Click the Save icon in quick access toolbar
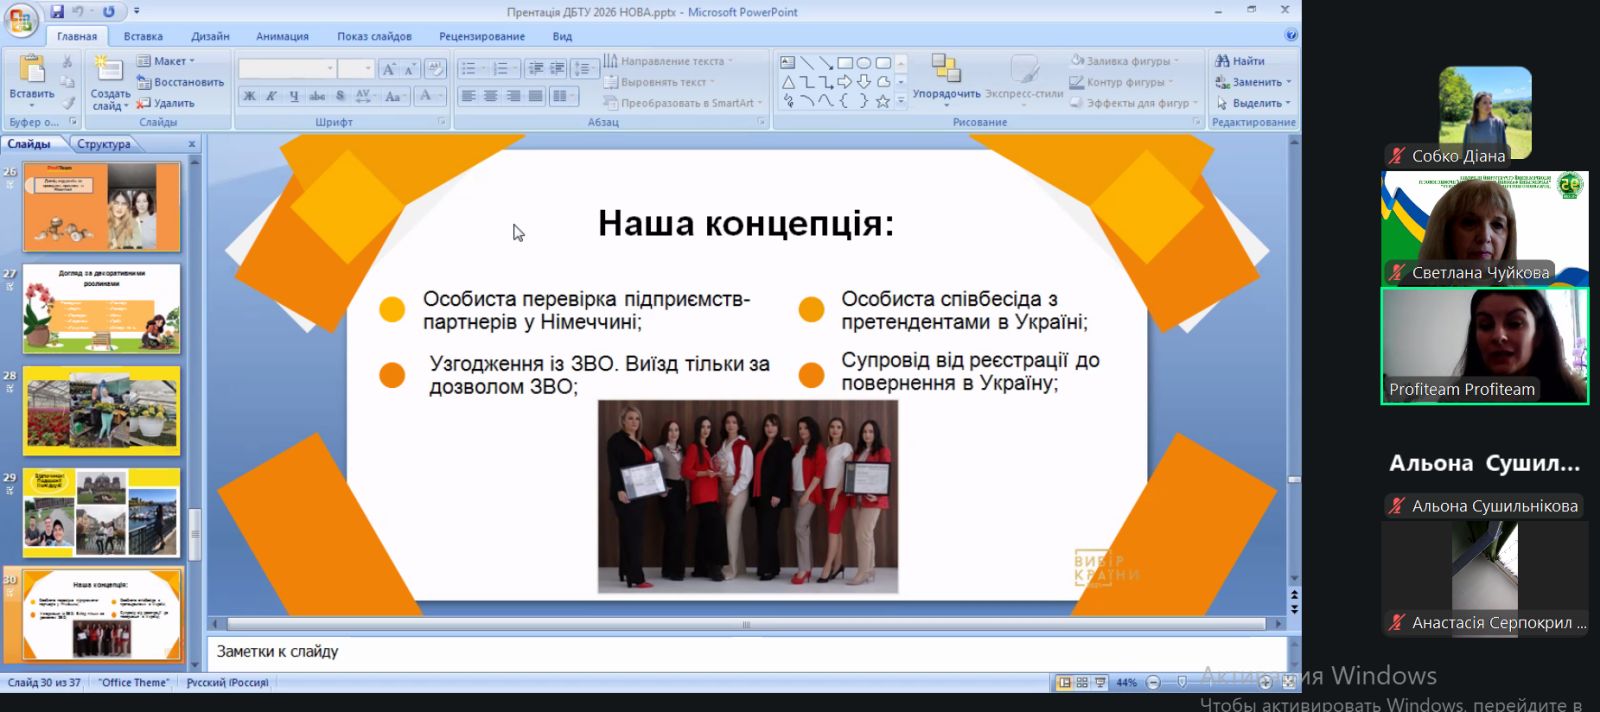The width and height of the screenshot is (1600, 712). pos(57,12)
